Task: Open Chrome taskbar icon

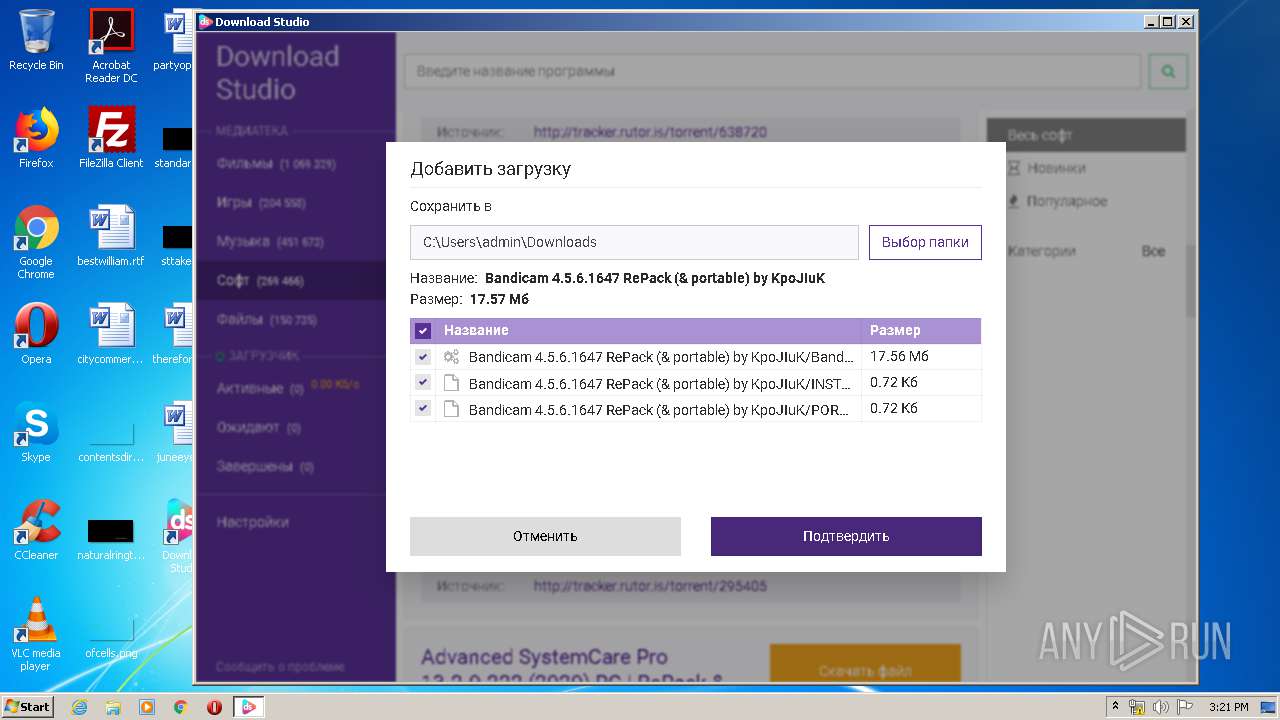Action: tap(180, 707)
